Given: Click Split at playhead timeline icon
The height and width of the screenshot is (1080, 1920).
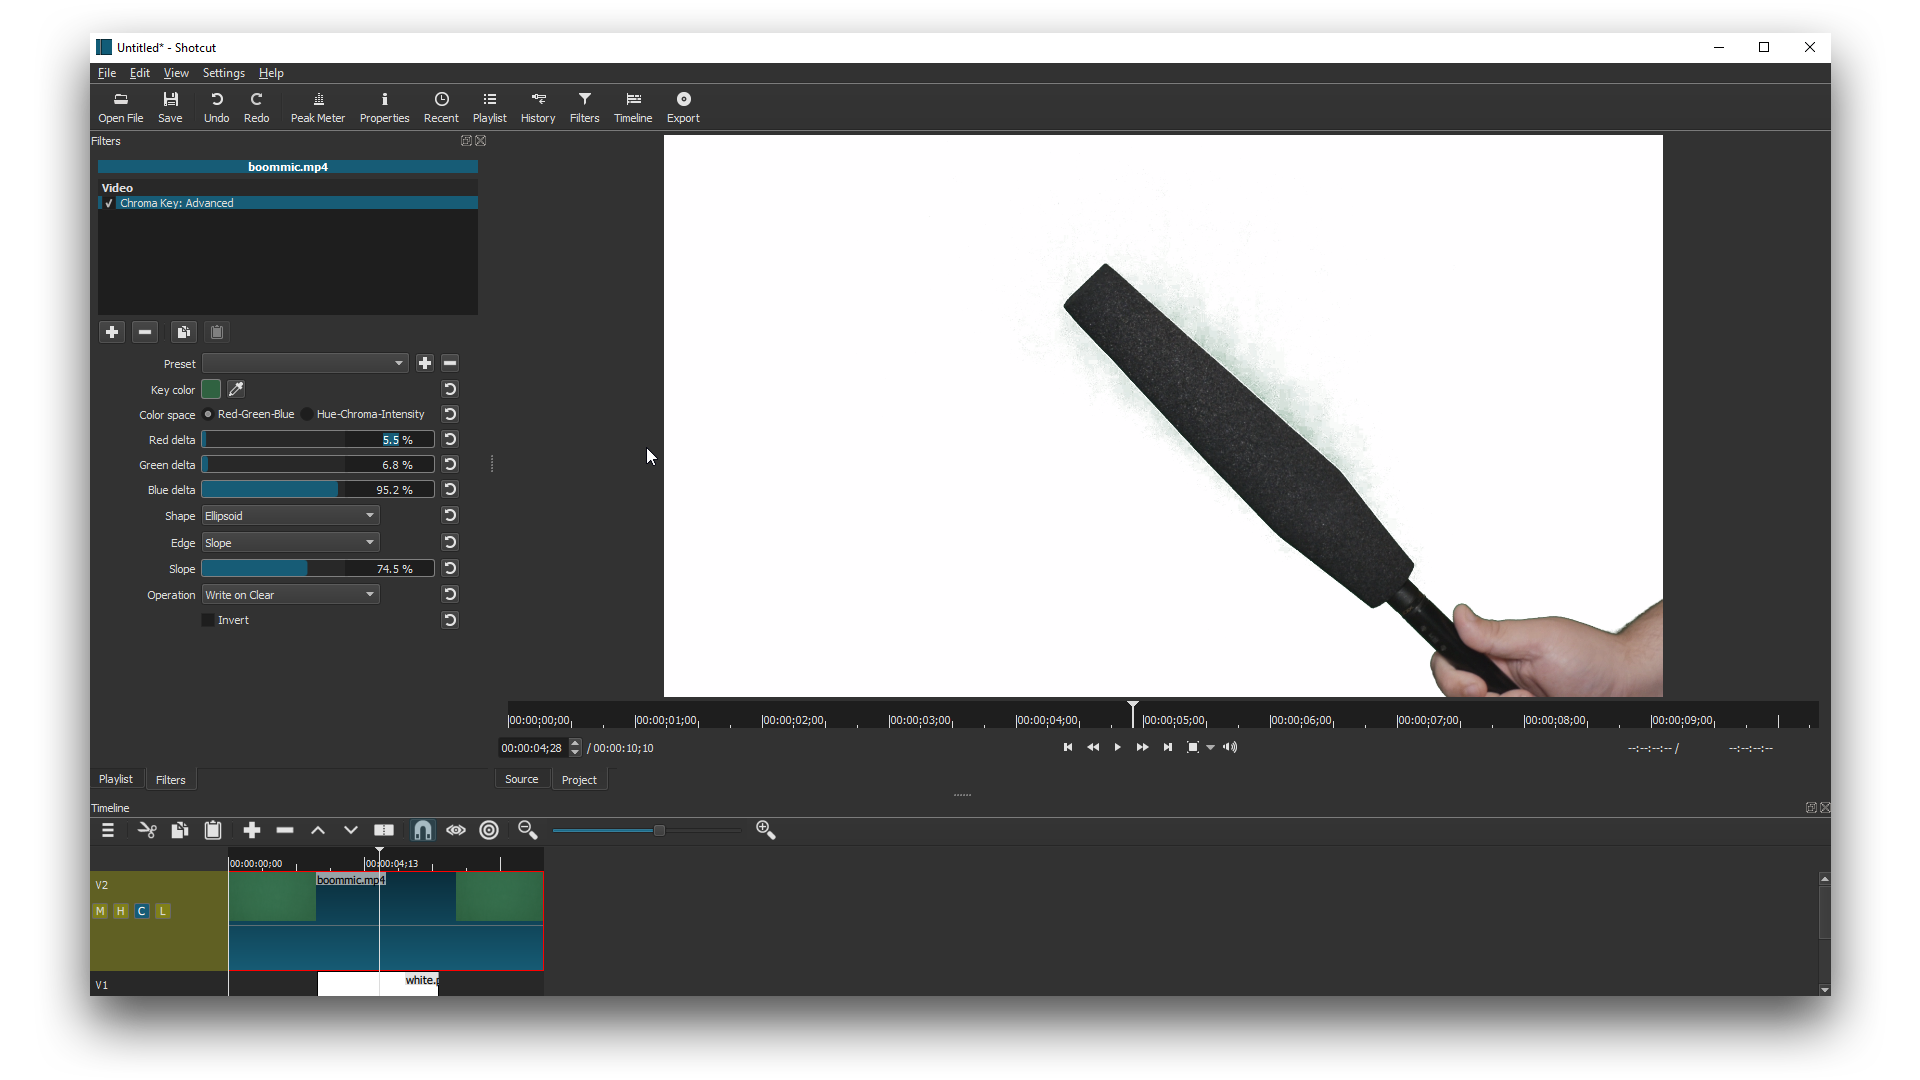Looking at the screenshot, I should pos(384,830).
